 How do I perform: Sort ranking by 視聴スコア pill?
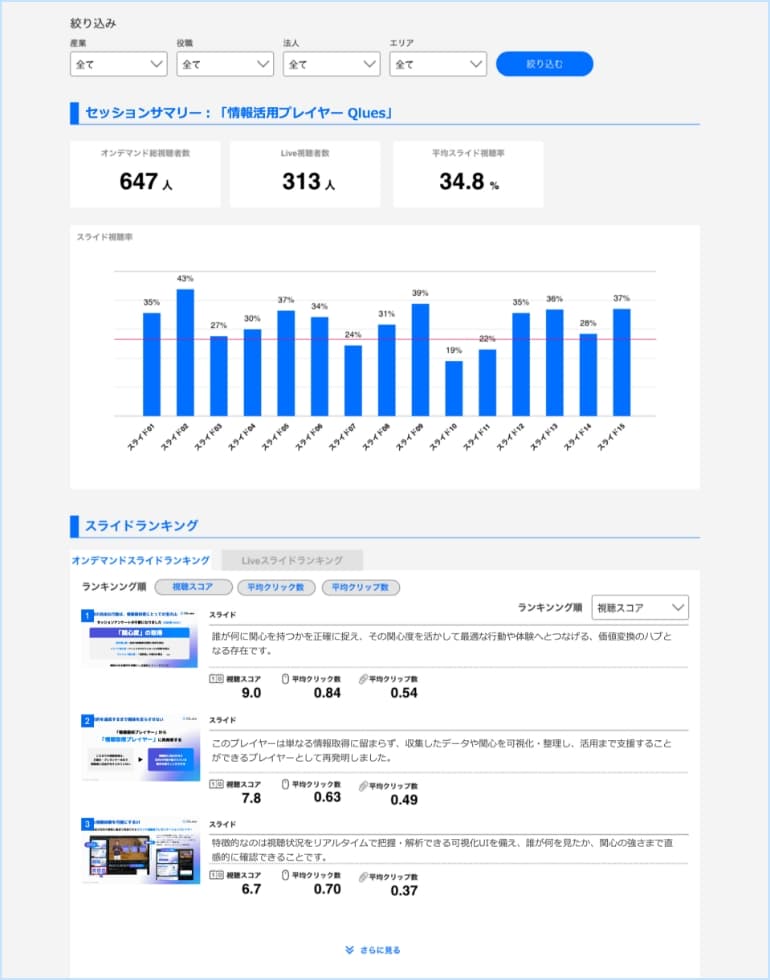[x=193, y=587]
